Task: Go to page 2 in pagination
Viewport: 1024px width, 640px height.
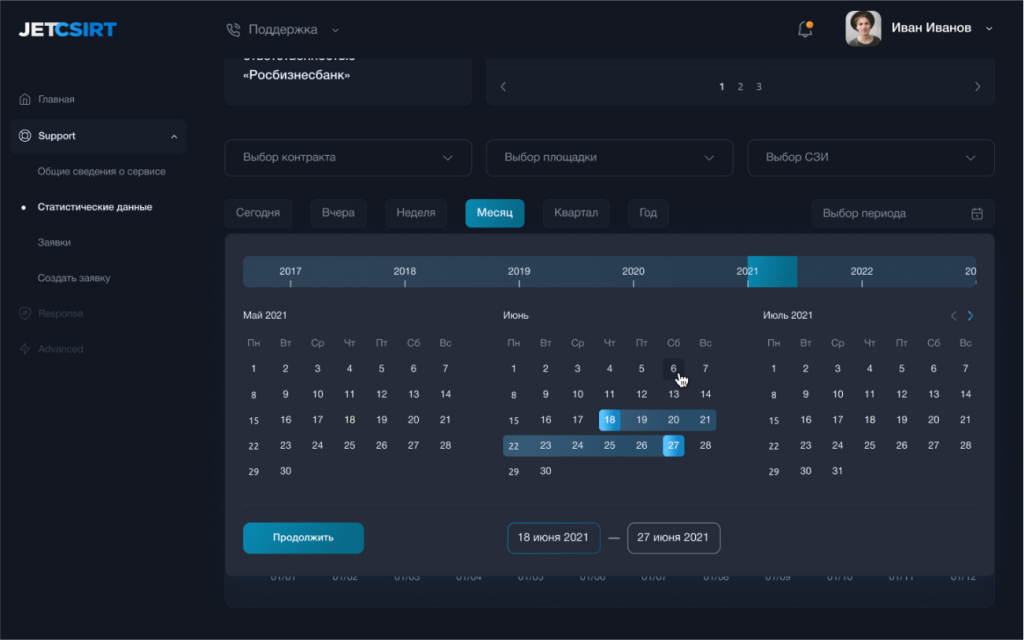Action: [x=740, y=87]
